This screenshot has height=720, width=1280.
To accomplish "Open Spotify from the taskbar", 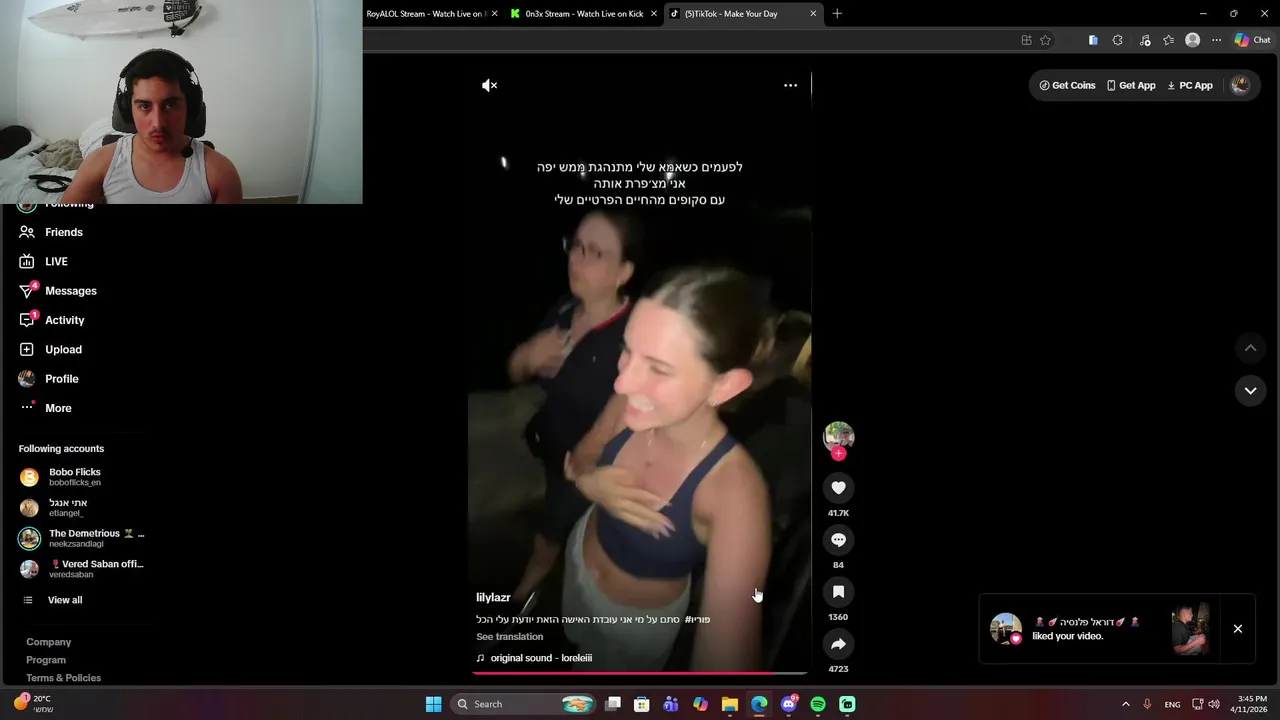I will (818, 704).
